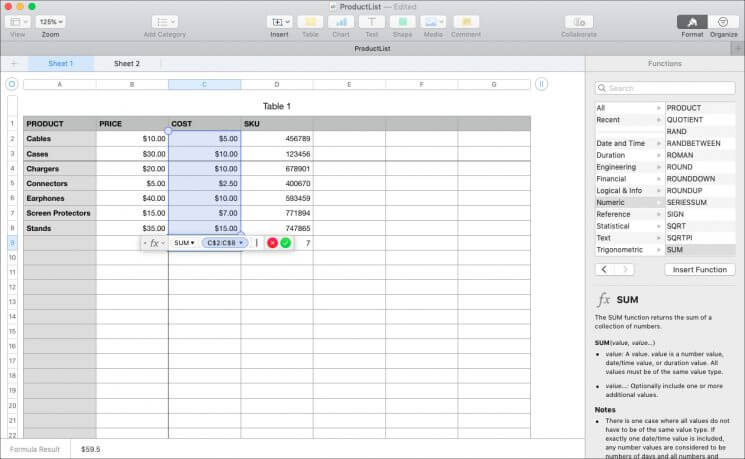This screenshot has width=745, height=459.
Task: Toggle the Format sidebar
Action: 692,21
